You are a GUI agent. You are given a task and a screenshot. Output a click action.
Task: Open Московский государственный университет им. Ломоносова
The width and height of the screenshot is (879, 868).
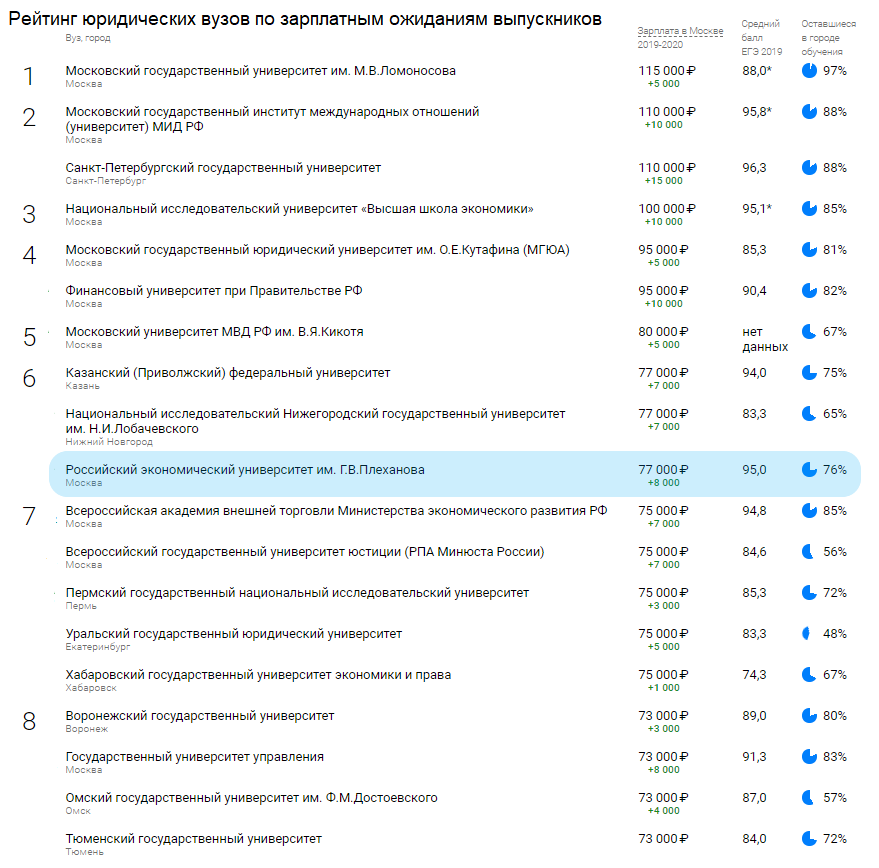click(261, 71)
